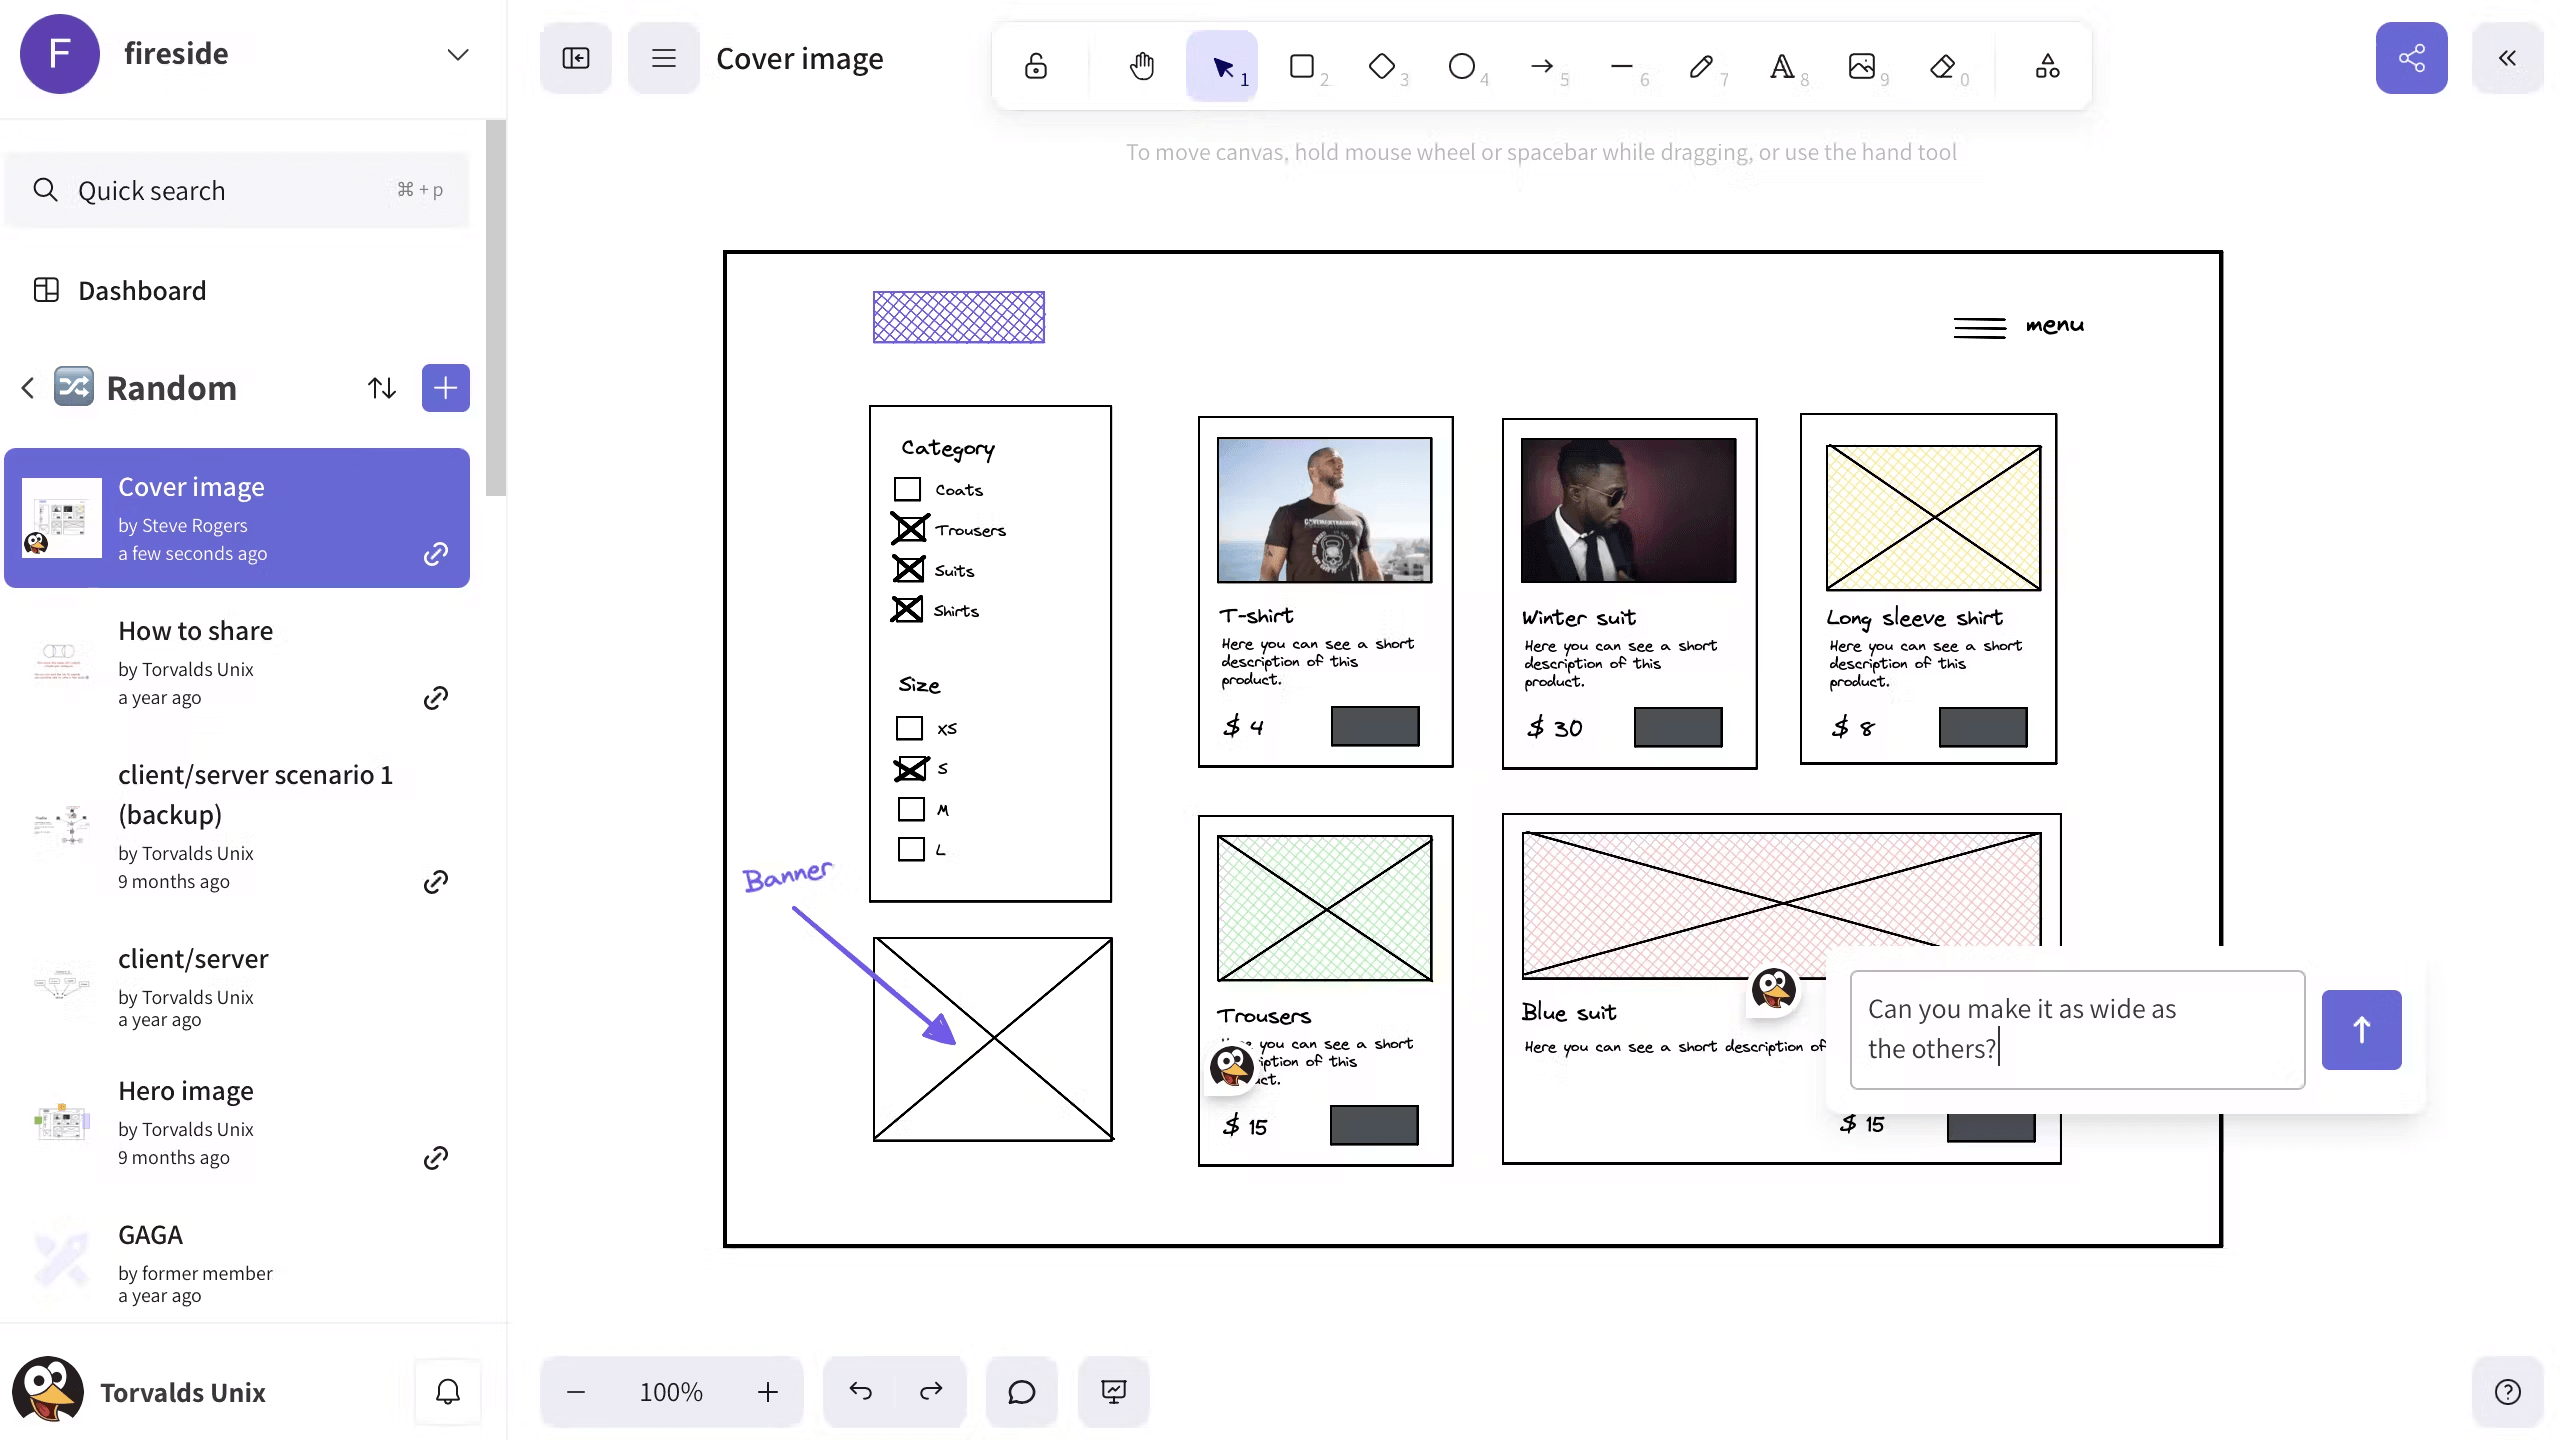Viewport: 2560px width, 1440px height.
Task: Toggle the Trousers category checkbox
Action: (909, 527)
